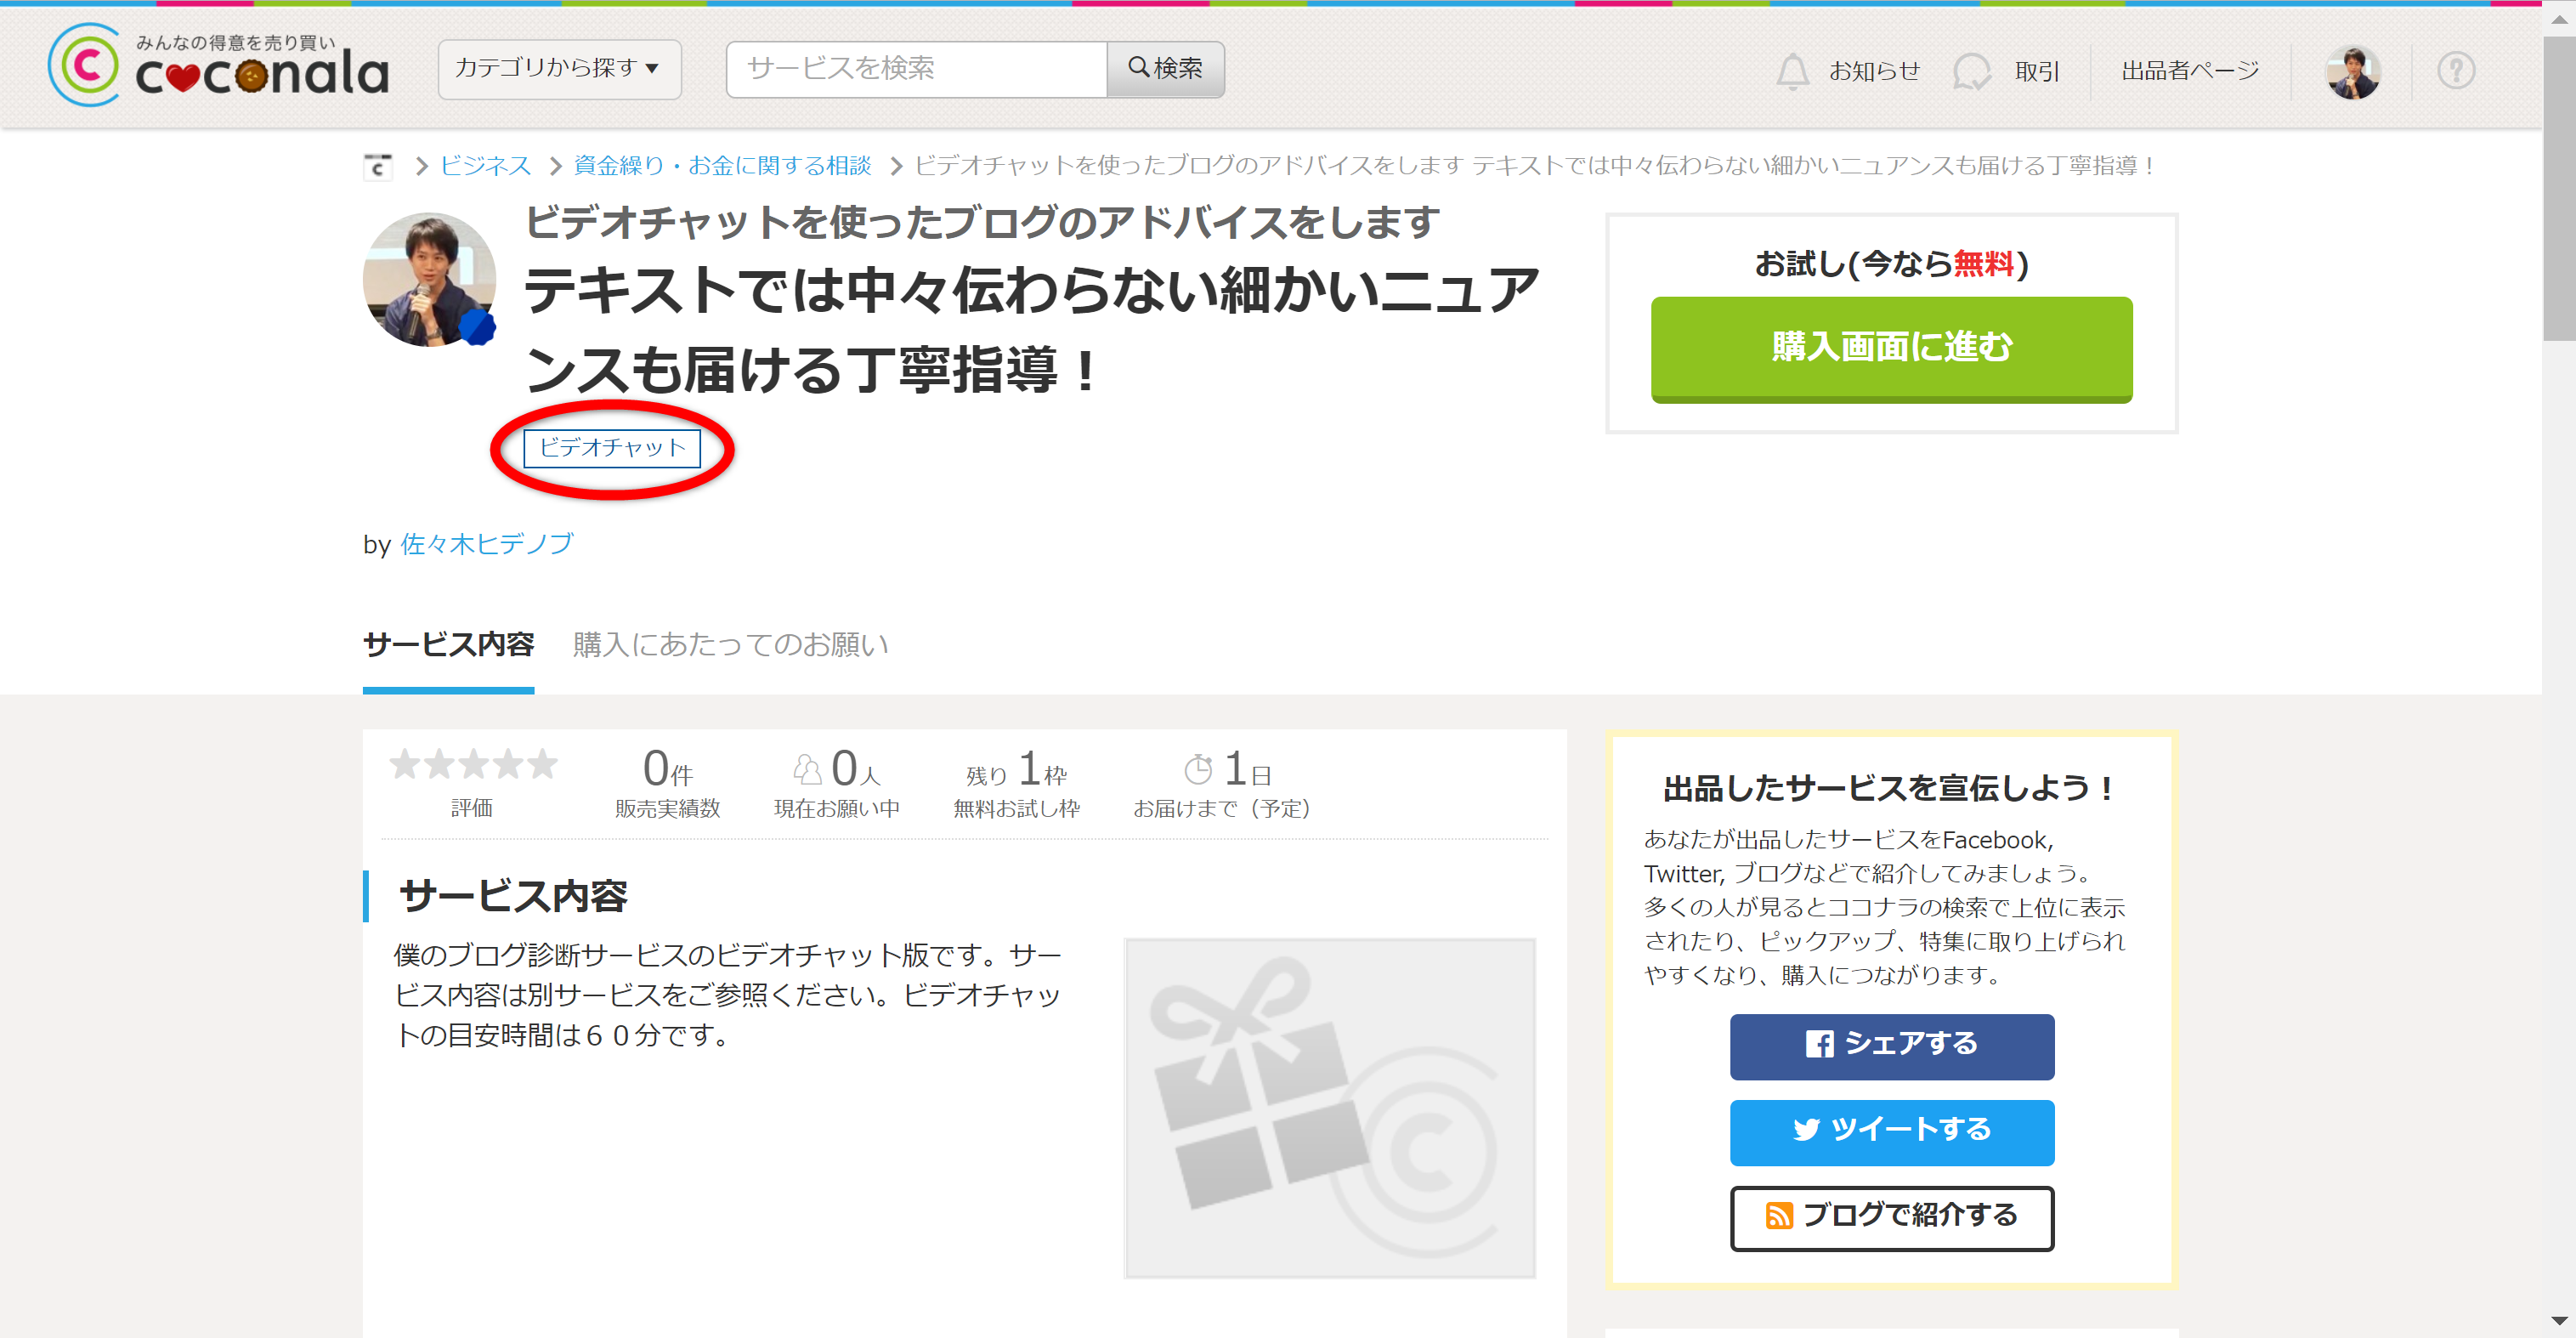Select the サービス内容 tab
This screenshot has height=1338, width=2576.
pyautogui.click(x=448, y=645)
